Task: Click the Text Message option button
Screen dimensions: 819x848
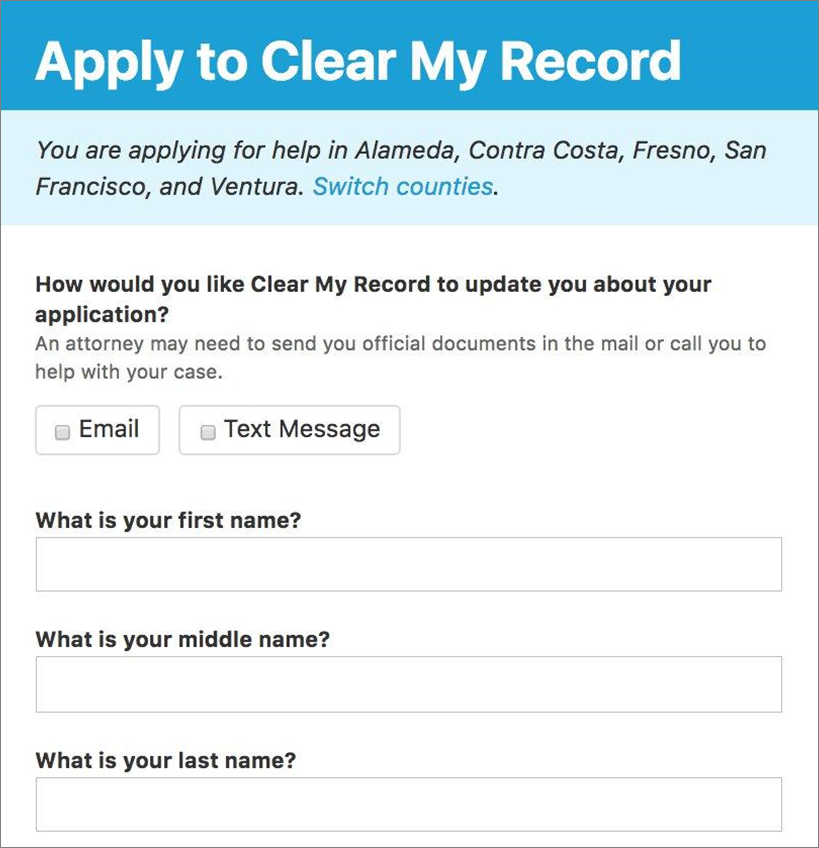Action: (289, 429)
